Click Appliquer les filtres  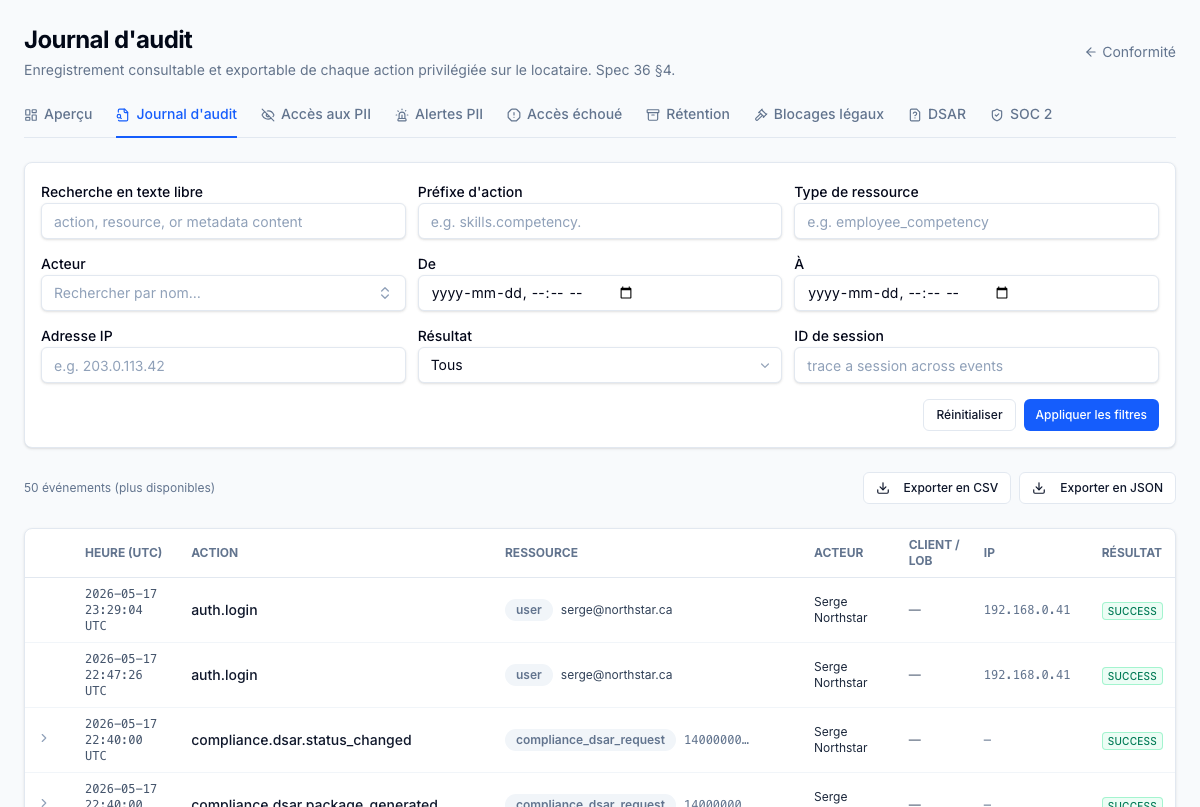1091,415
